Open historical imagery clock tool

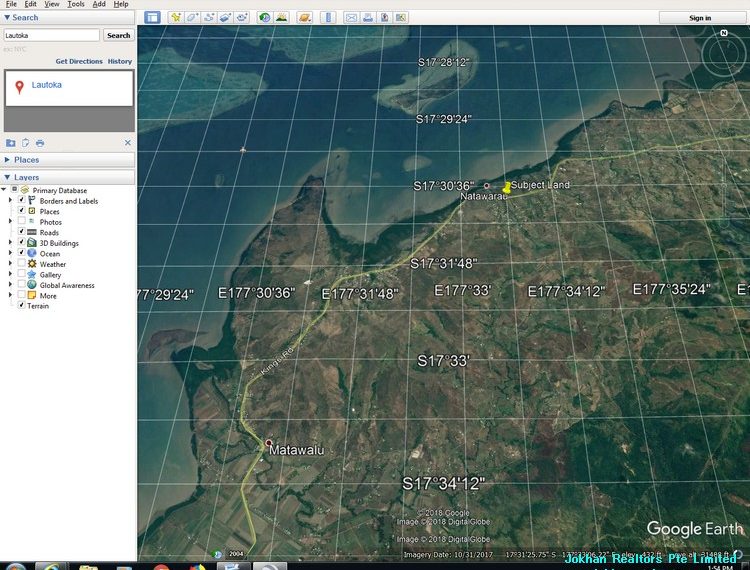click(x=264, y=18)
